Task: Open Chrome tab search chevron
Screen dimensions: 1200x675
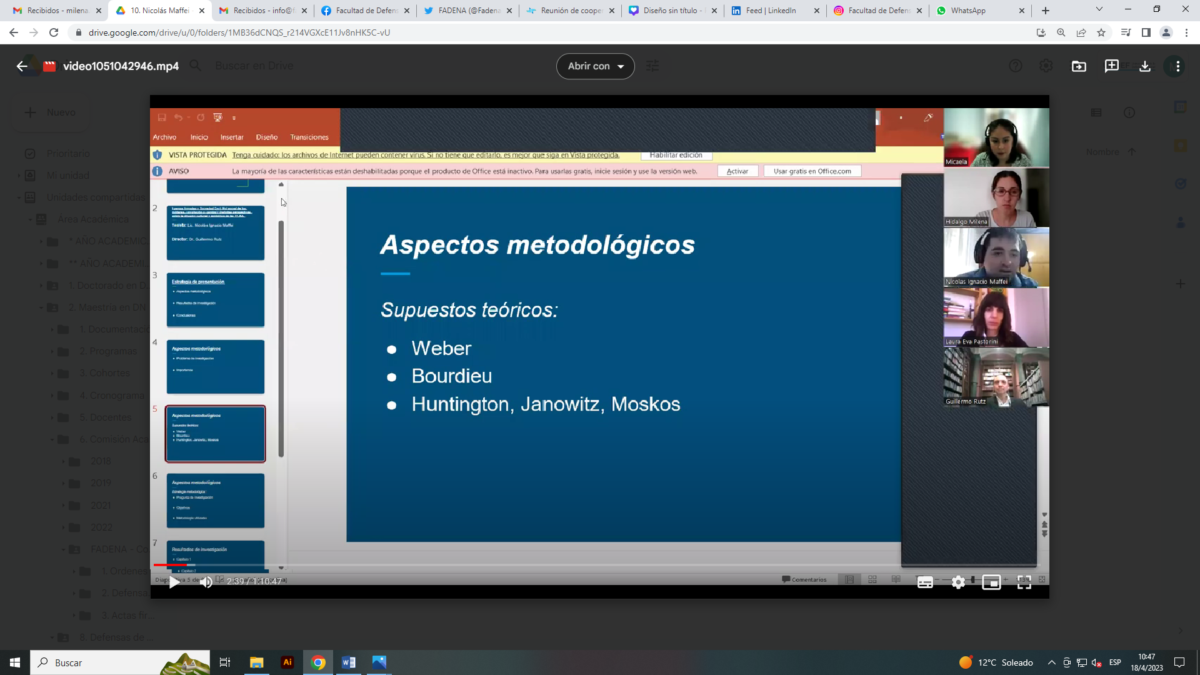Action: pyautogui.click(x=1099, y=9)
